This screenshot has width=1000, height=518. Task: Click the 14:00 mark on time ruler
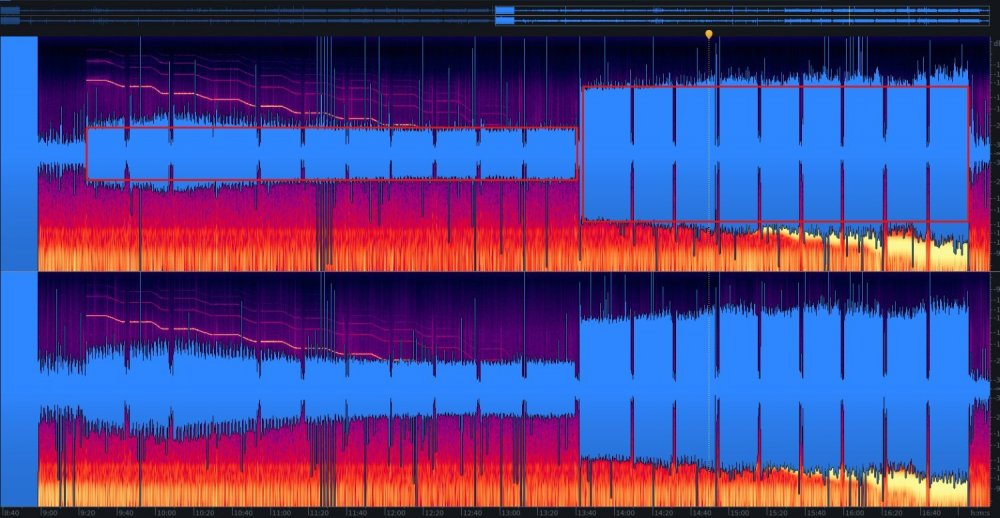tap(626, 512)
